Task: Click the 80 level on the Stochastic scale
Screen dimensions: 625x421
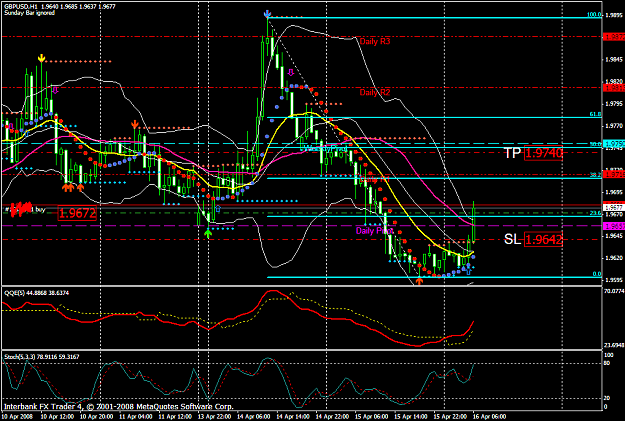Action: click(608, 363)
